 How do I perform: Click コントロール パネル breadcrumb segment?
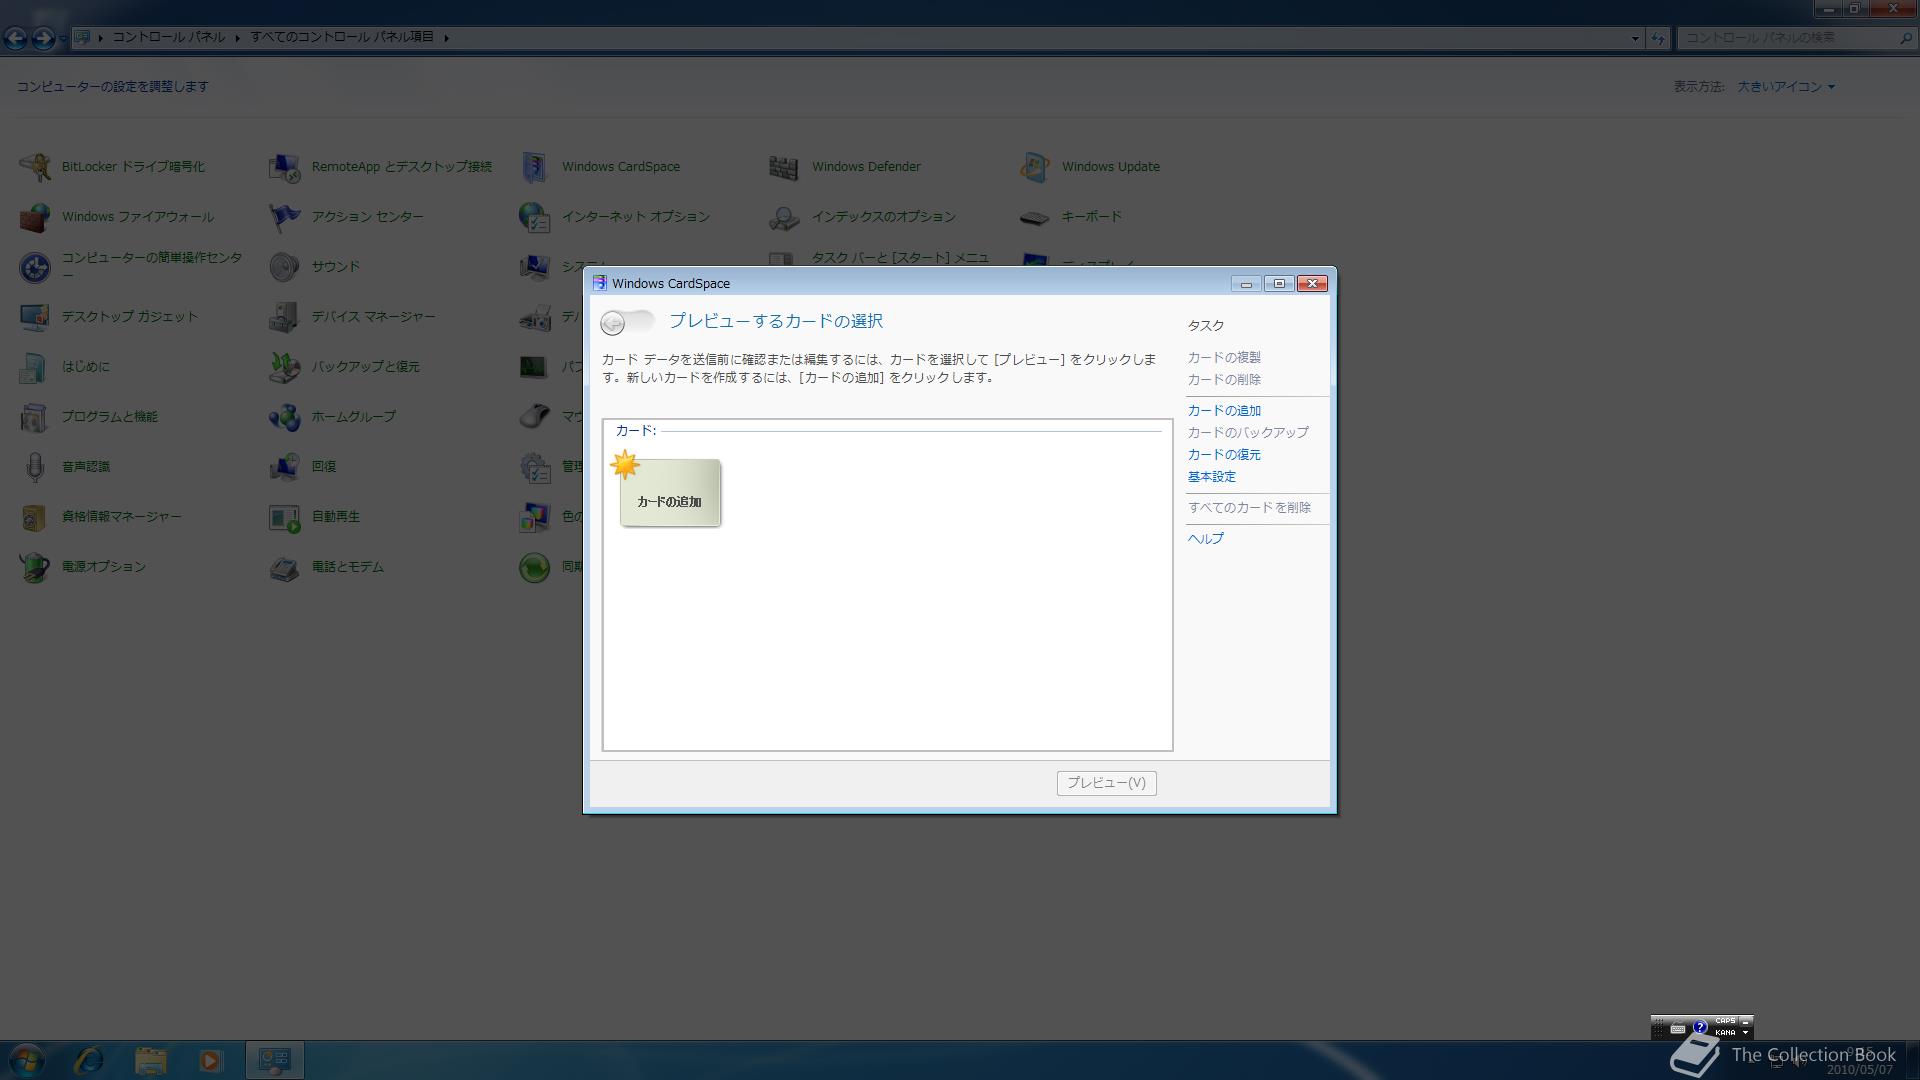tap(168, 37)
